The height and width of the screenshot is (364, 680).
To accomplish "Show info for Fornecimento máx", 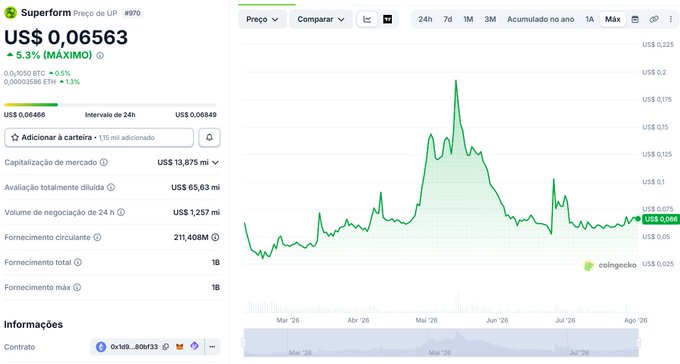I will [x=77, y=287].
